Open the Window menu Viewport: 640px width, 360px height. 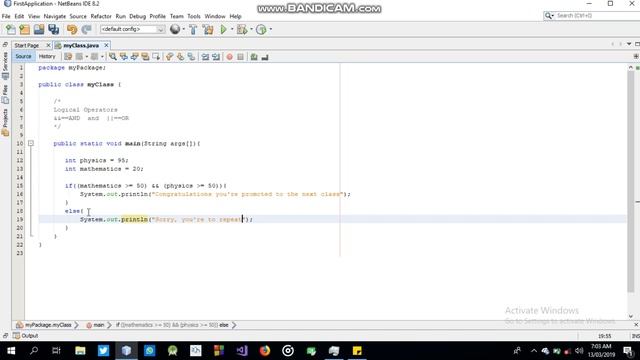point(215,16)
